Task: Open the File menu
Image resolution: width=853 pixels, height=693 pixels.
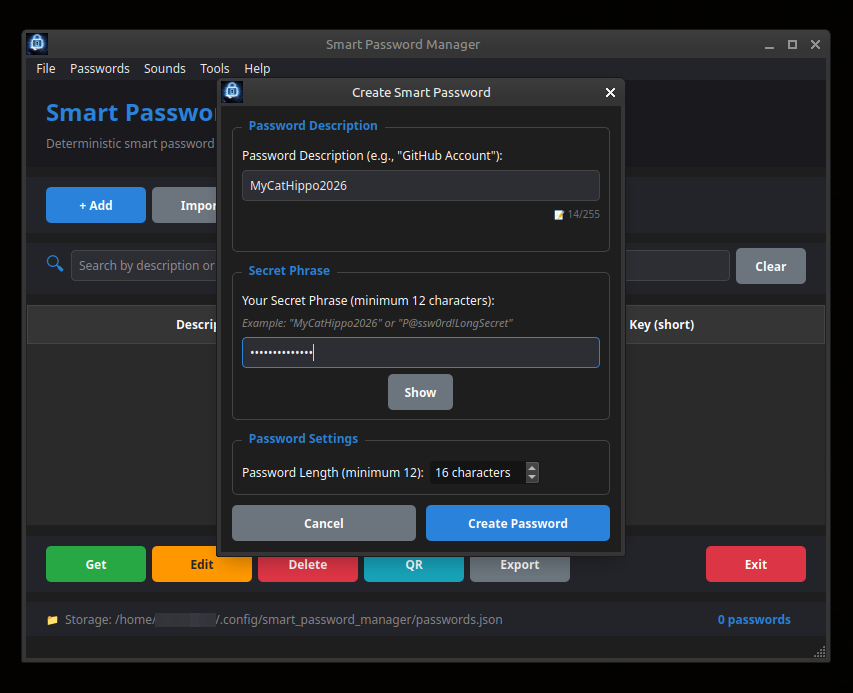Action: (x=46, y=69)
